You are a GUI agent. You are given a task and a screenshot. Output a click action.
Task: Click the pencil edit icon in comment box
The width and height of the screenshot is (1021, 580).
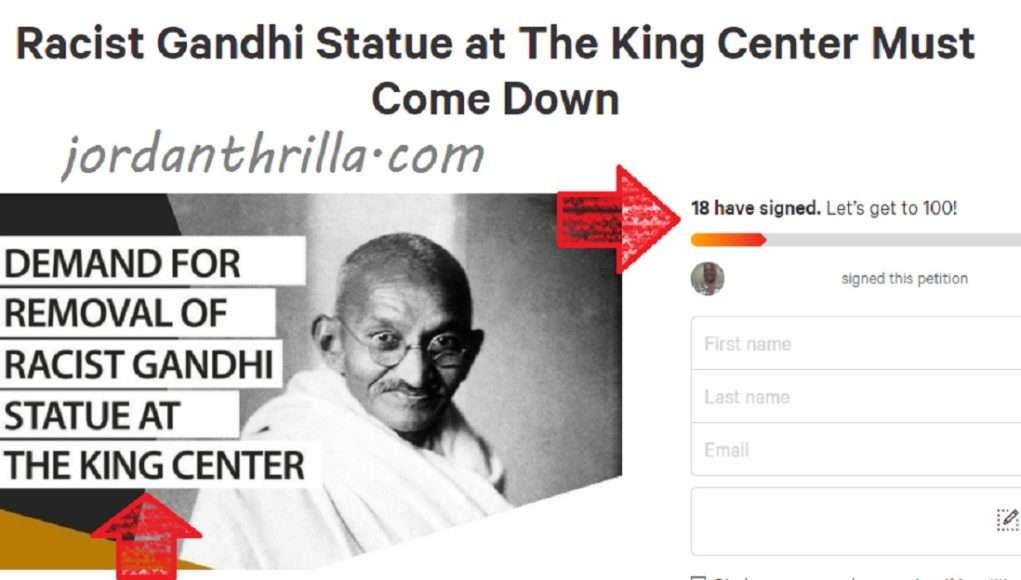(1008, 519)
